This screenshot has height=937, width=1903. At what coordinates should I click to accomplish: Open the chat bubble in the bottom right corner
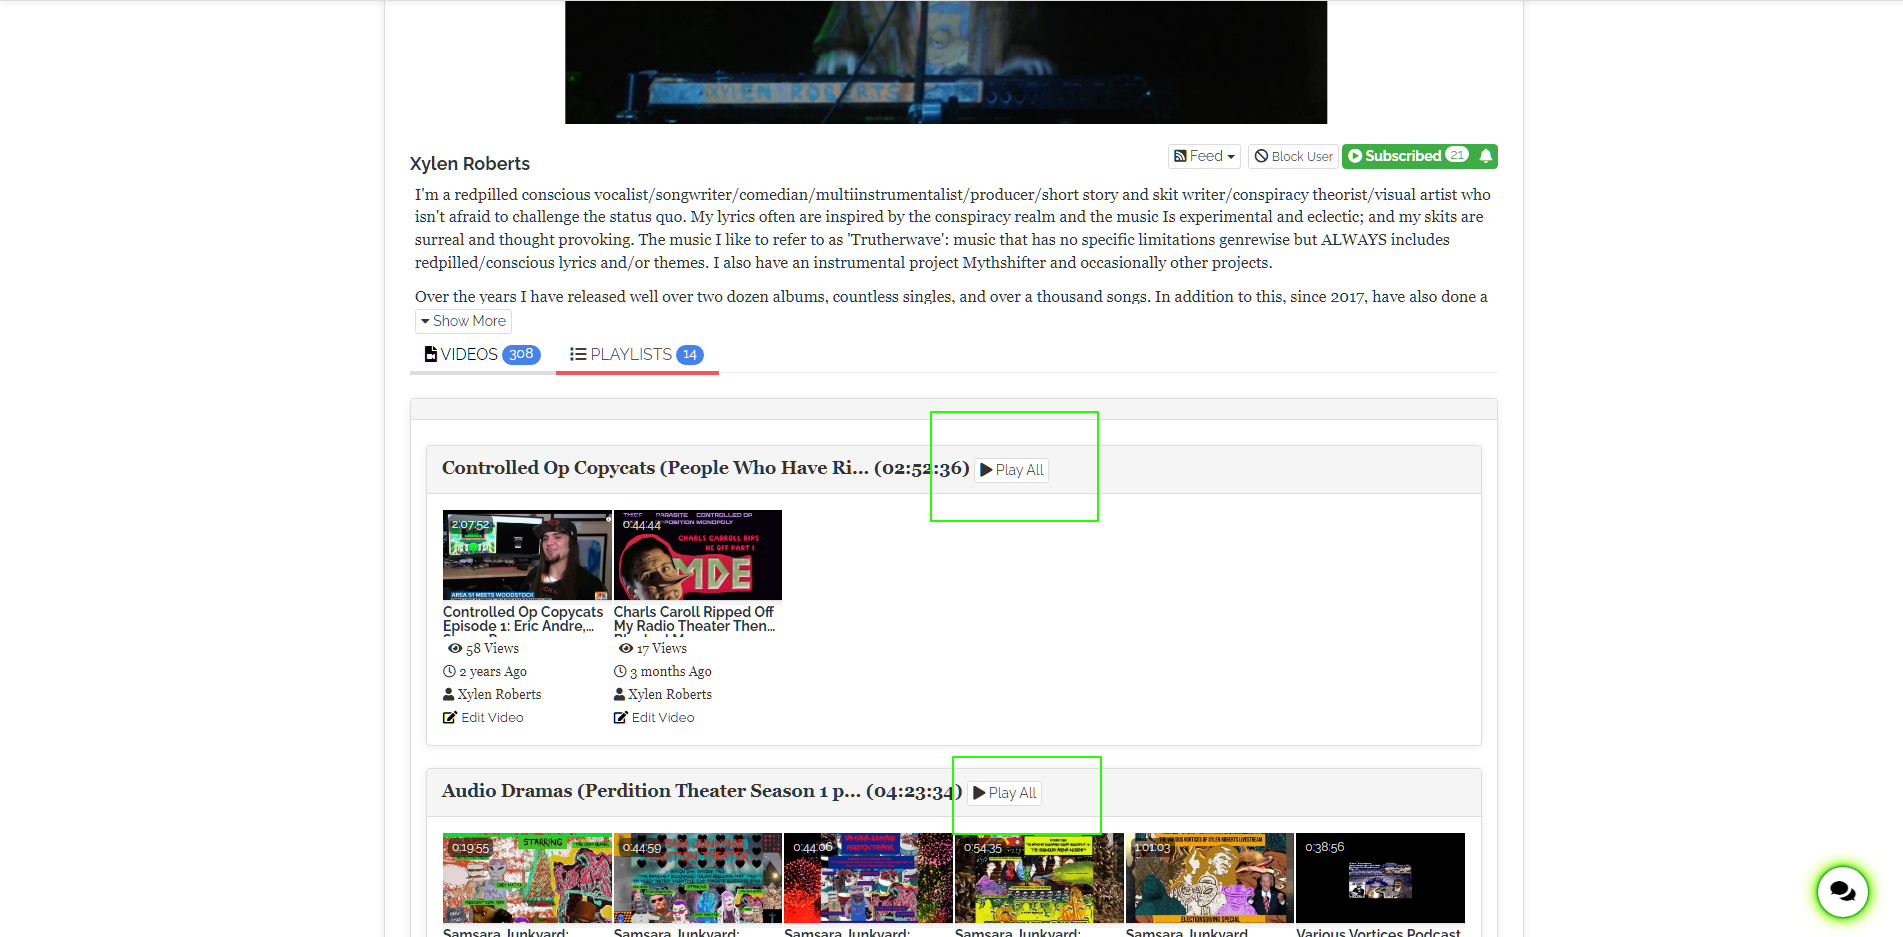1842,891
